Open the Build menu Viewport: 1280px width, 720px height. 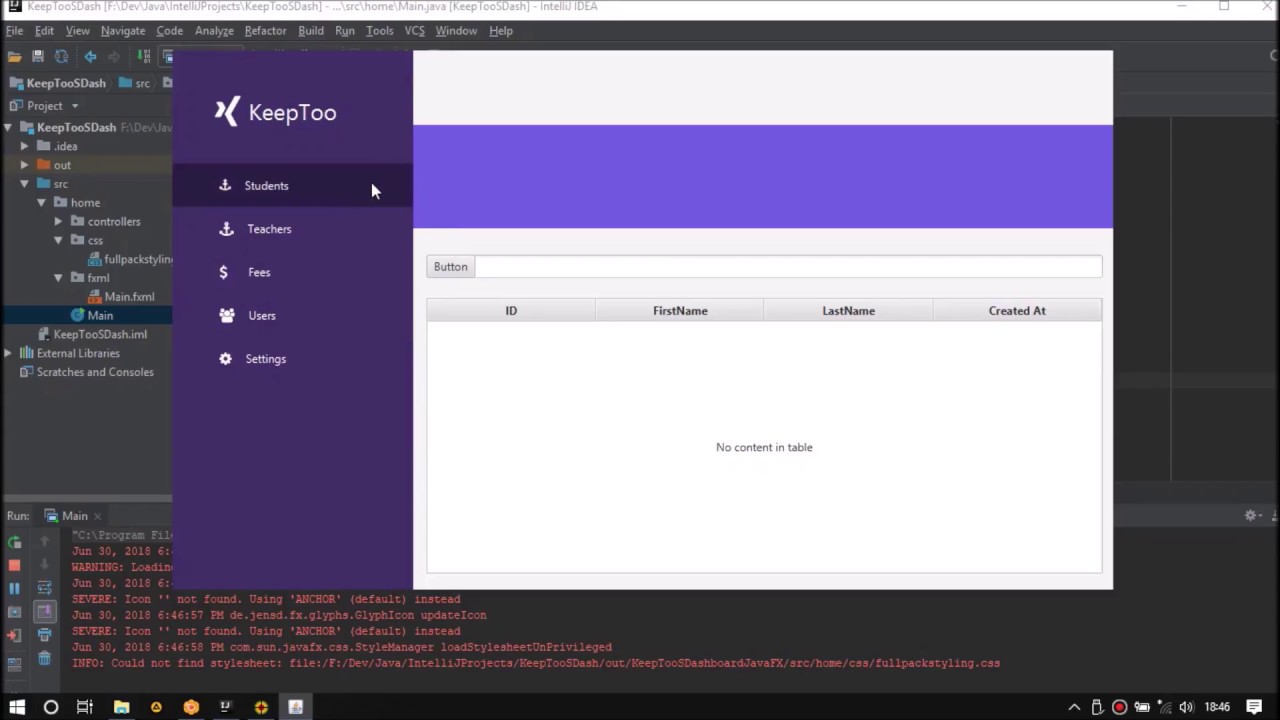tap(311, 31)
